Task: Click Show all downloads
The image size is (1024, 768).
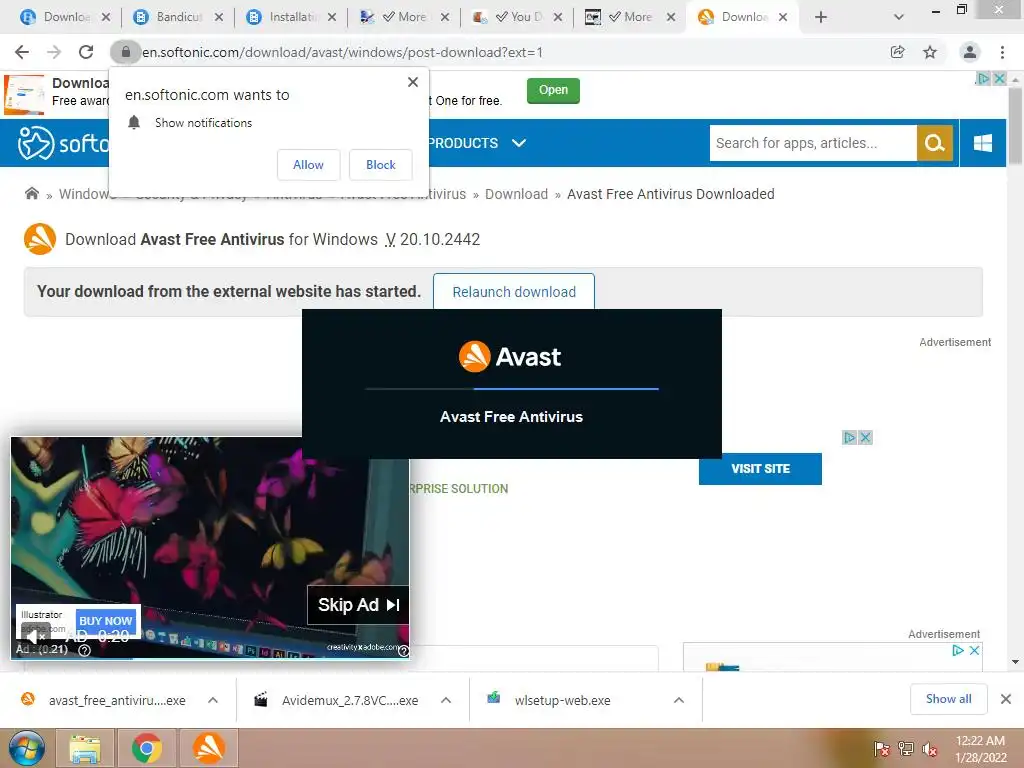Action: pos(948,699)
